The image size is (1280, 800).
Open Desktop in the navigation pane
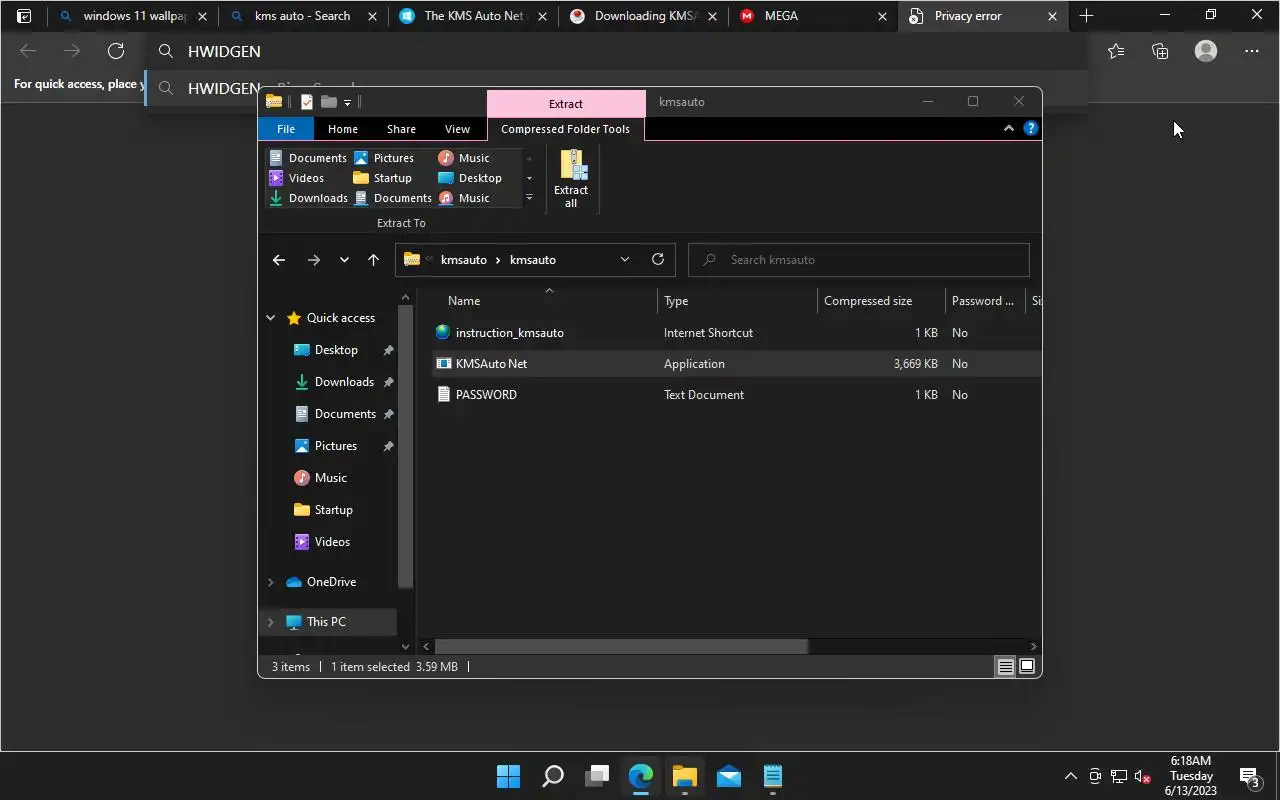click(x=336, y=350)
